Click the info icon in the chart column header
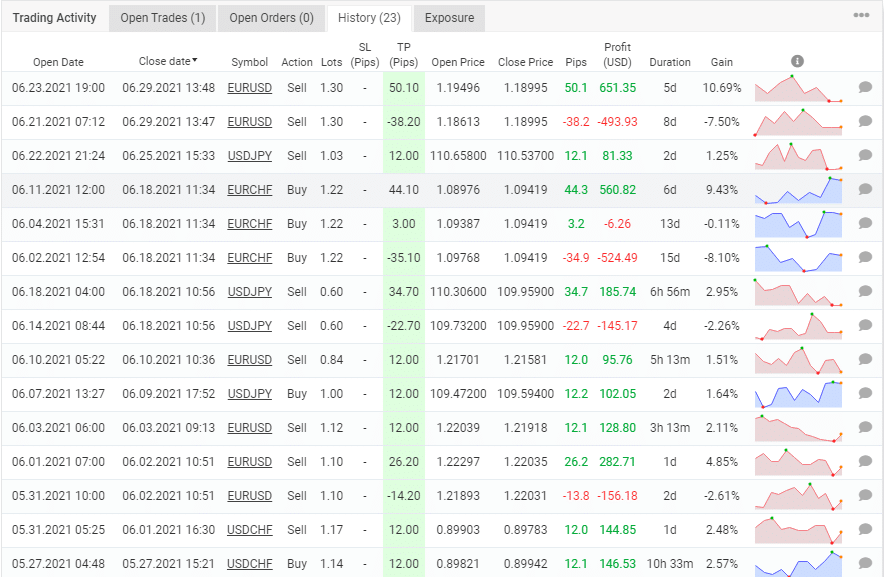Screen dimensions: 884x577 pyautogui.click(x=797, y=60)
